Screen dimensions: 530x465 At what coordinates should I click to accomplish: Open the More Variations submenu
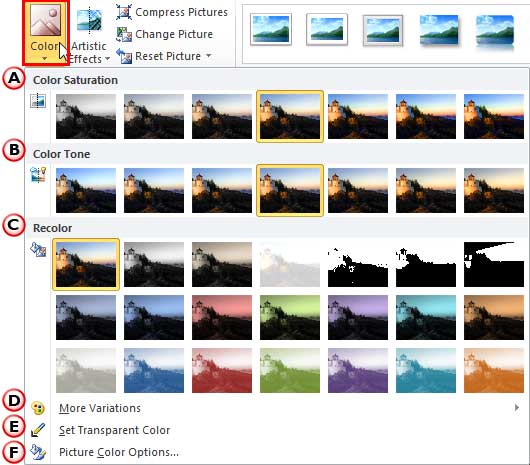pyautogui.click(x=276, y=408)
